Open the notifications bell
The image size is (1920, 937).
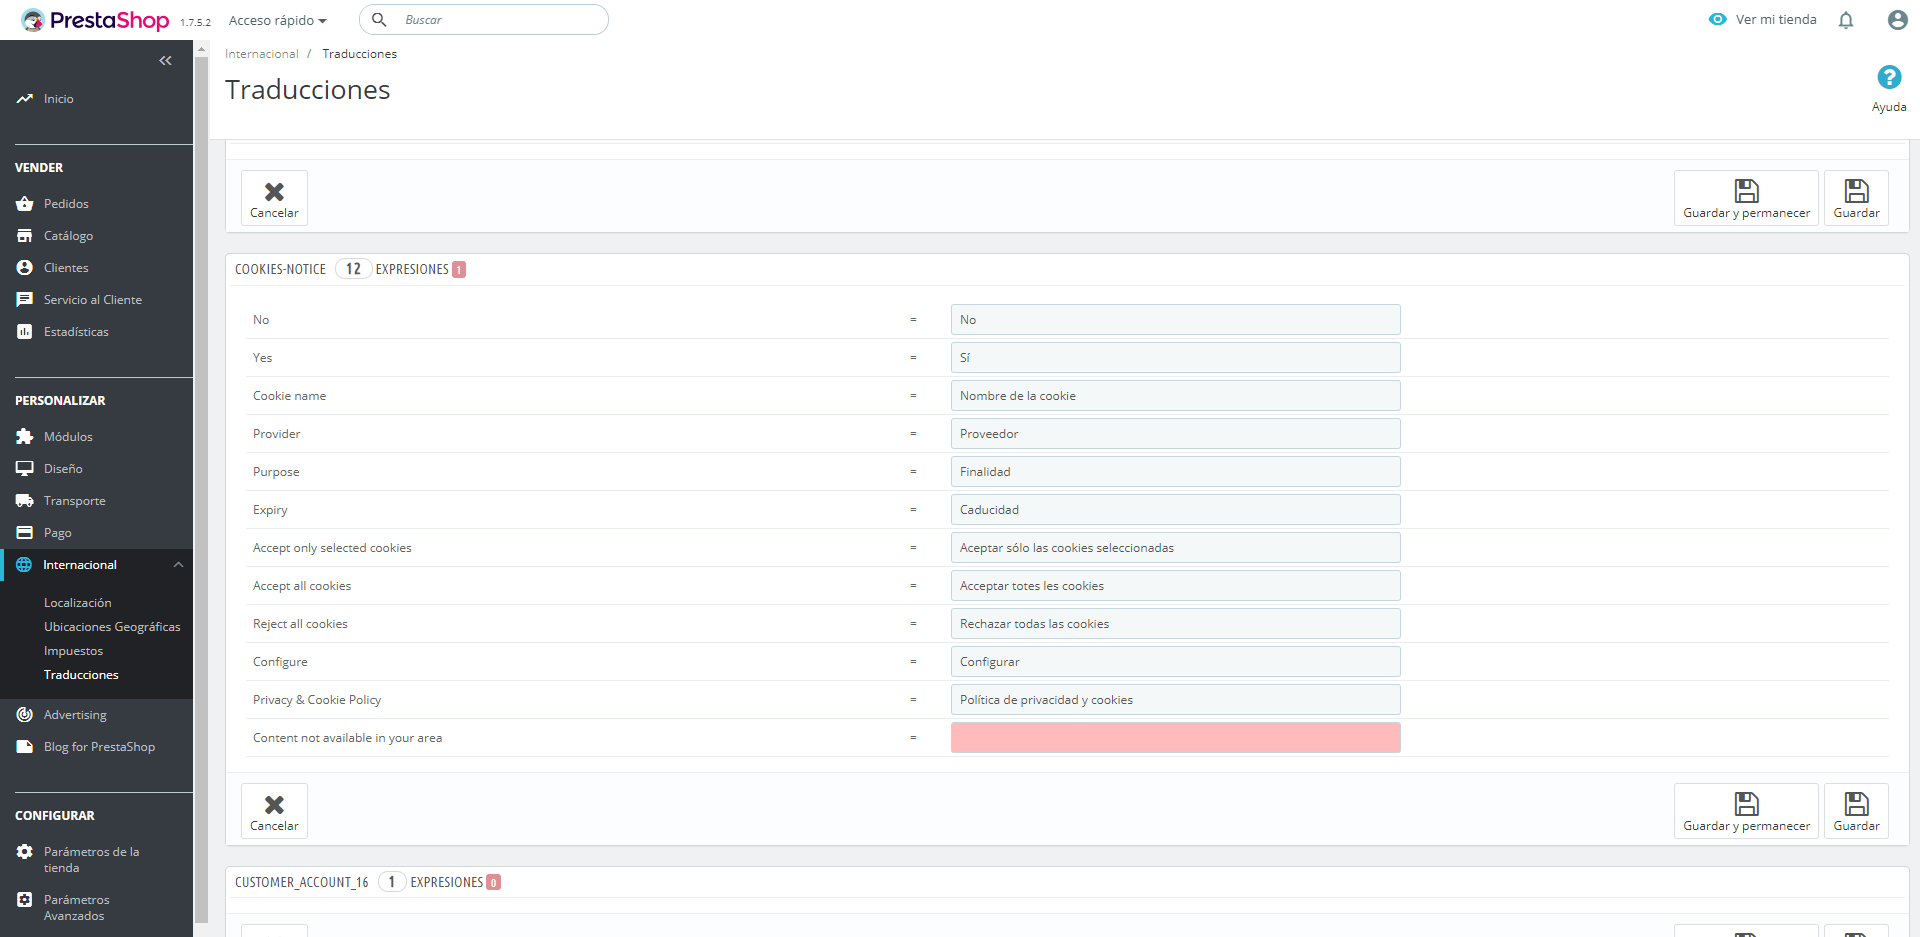[1846, 20]
